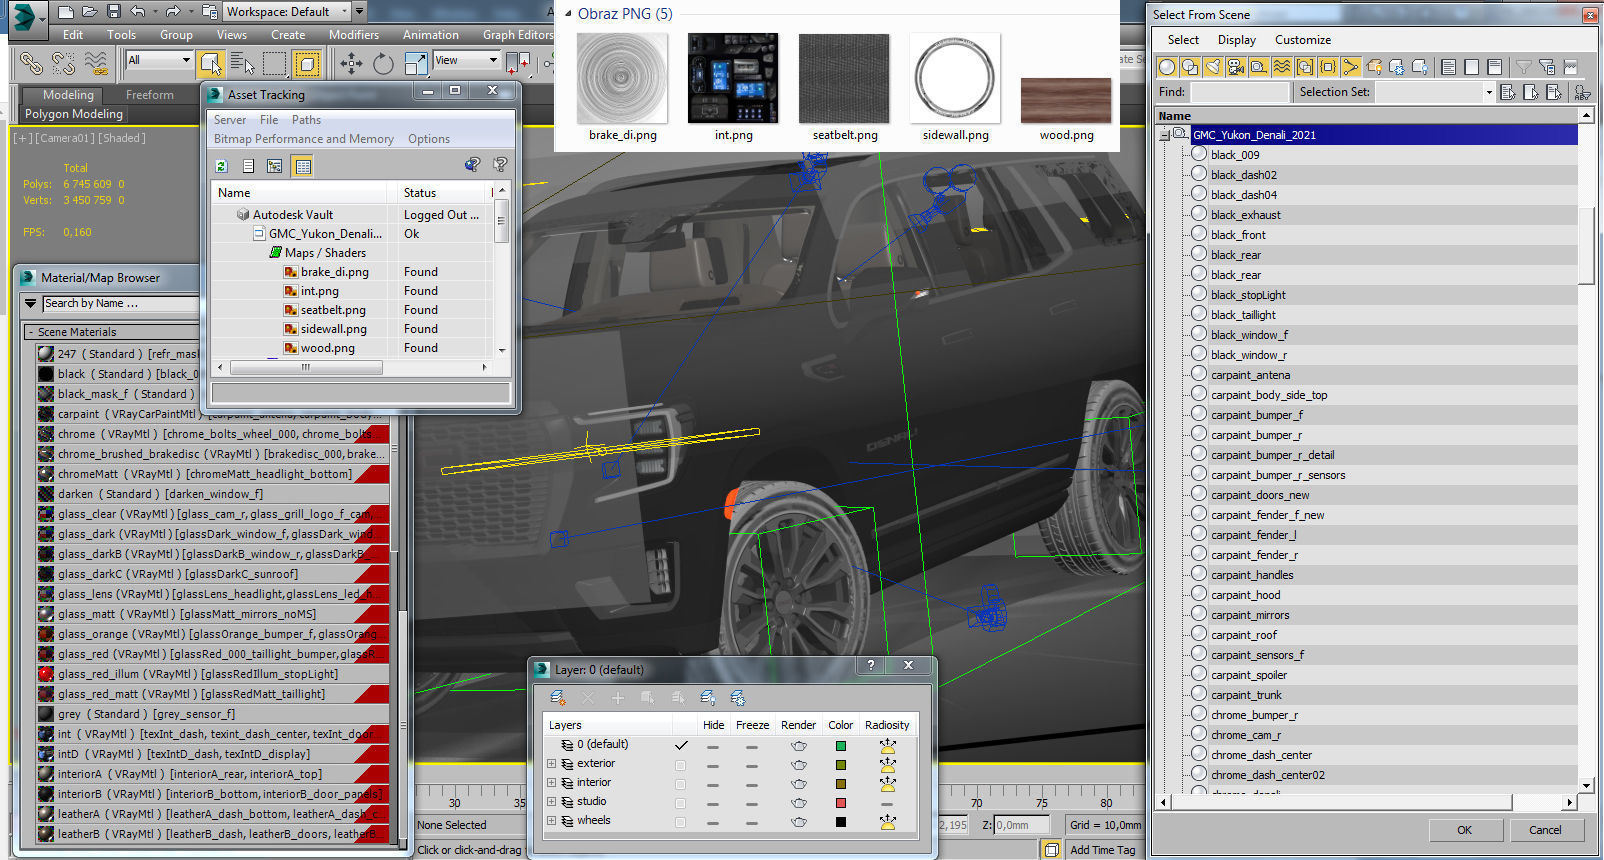The height and width of the screenshot is (860, 1604).
Task: Click the OK button in Select From Scene
Action: 1464,830
